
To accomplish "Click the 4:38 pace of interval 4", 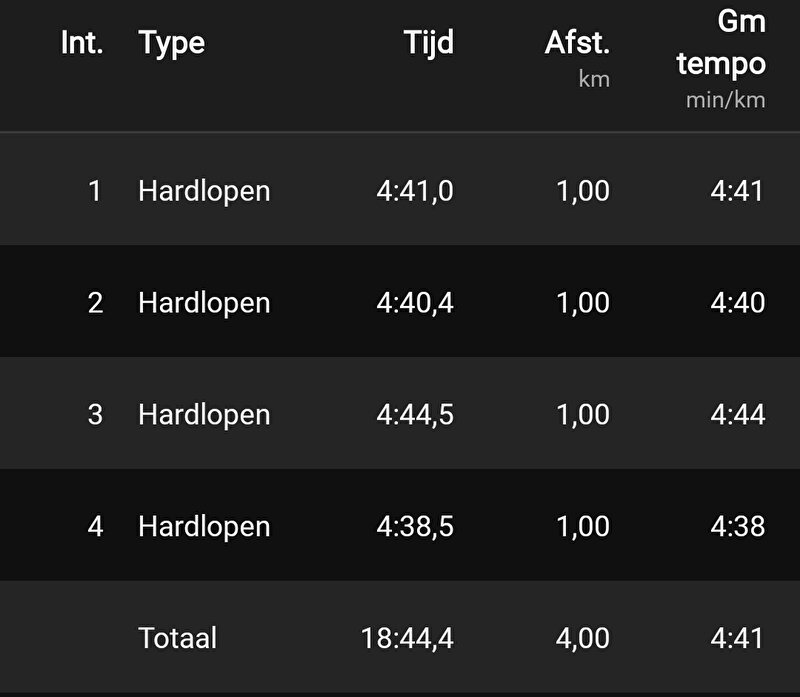I will pos(737,526).
